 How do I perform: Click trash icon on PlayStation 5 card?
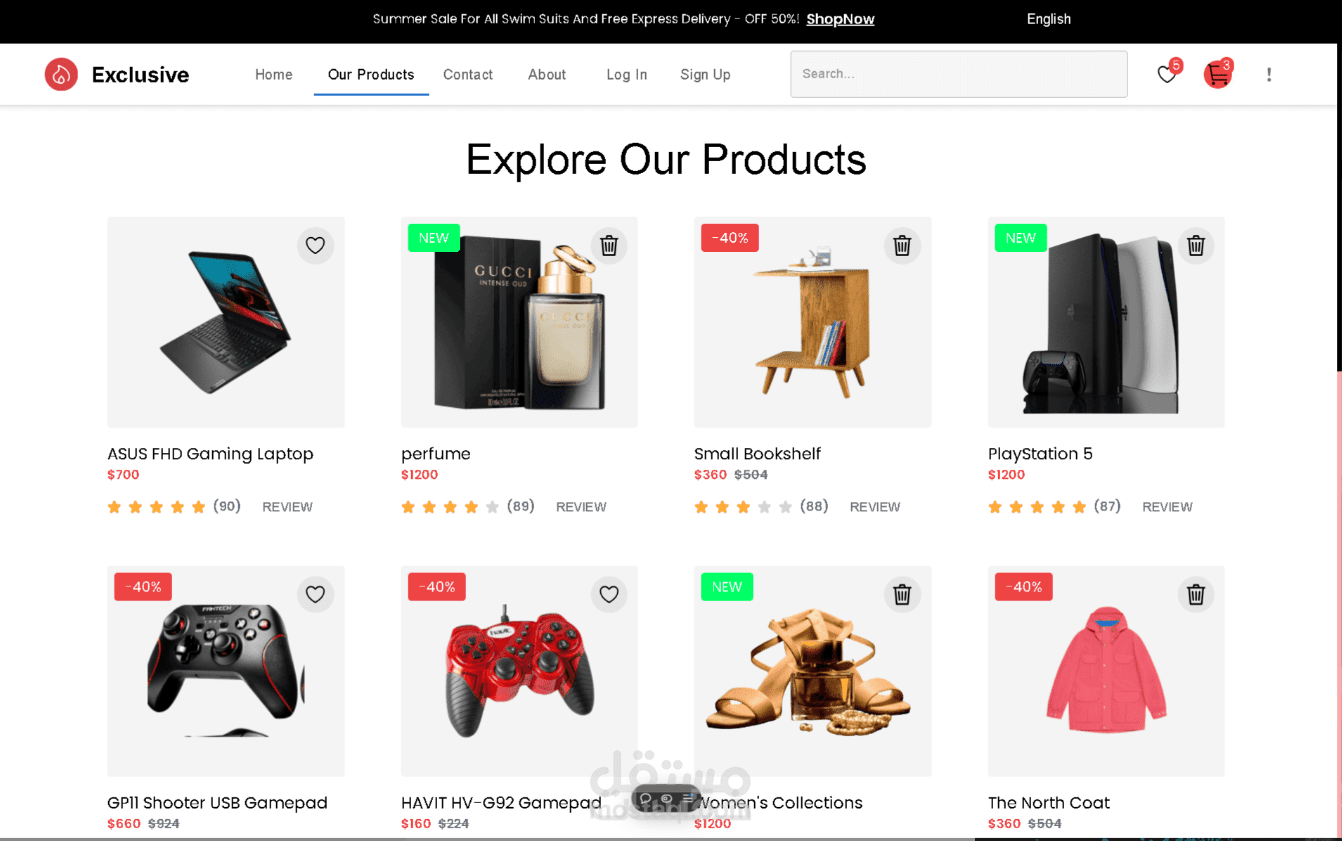1196,245
